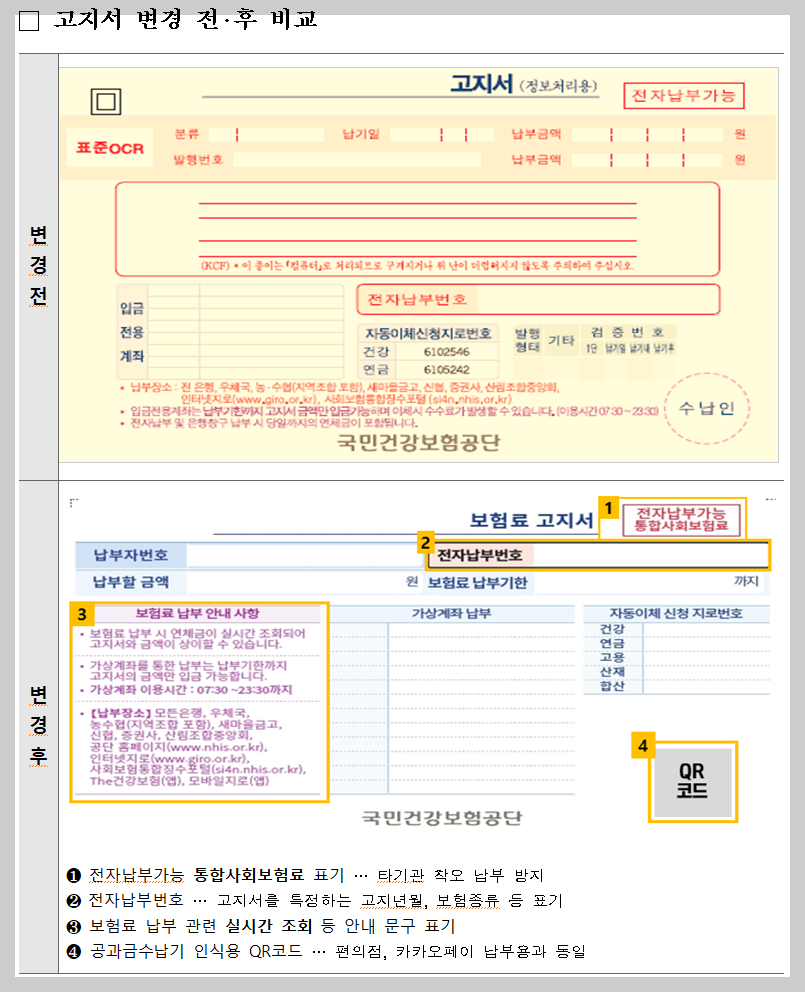The image size is (805, 992).
Task: Click the 수납인 dashed stamp circle
Action: point(707,408)
